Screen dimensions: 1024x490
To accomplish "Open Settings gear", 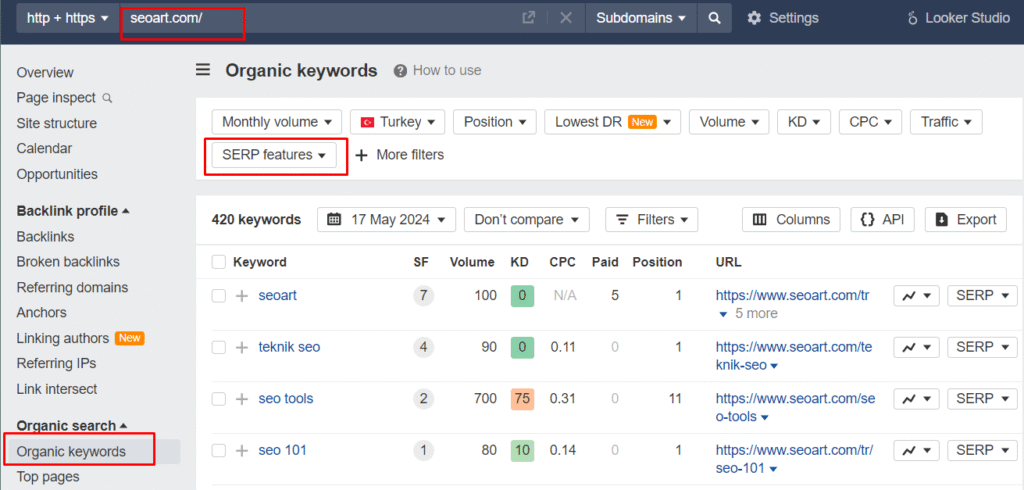I will [x=754, y=18].
